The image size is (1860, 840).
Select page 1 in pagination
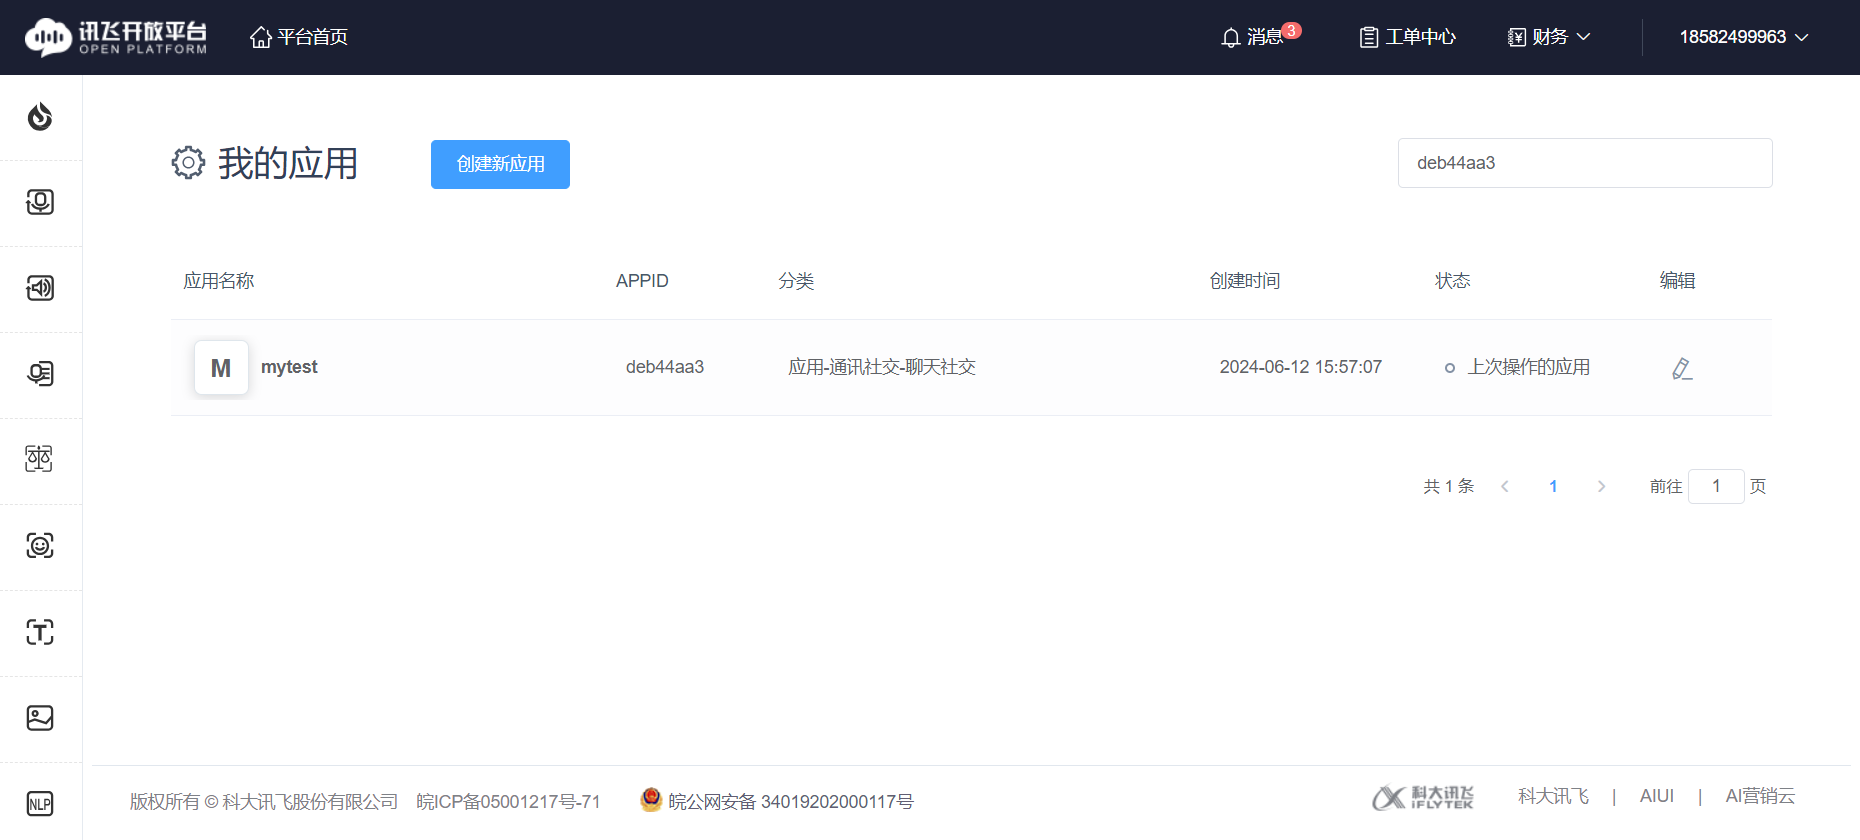click(x=1553, y=486)
